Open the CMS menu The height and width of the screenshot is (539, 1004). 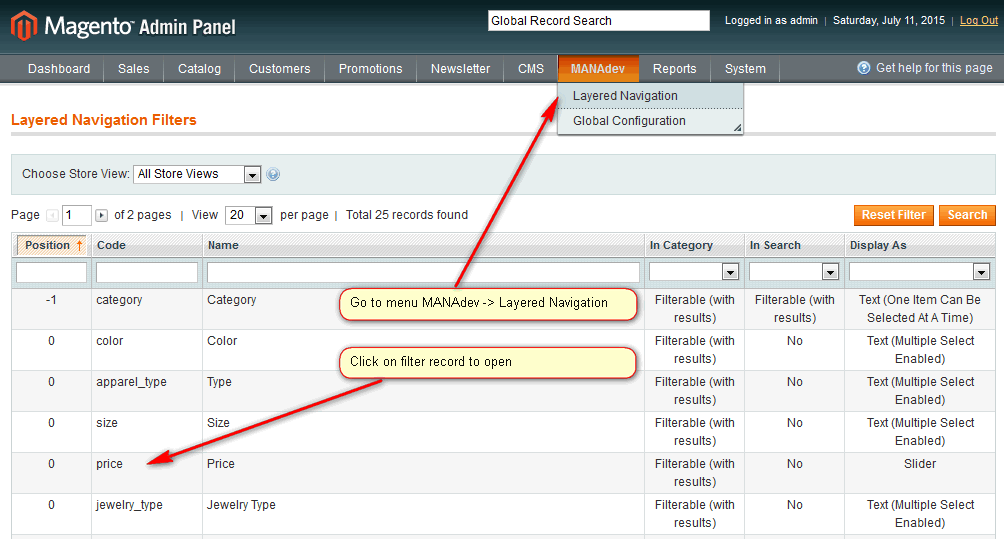tap(531, 68)
